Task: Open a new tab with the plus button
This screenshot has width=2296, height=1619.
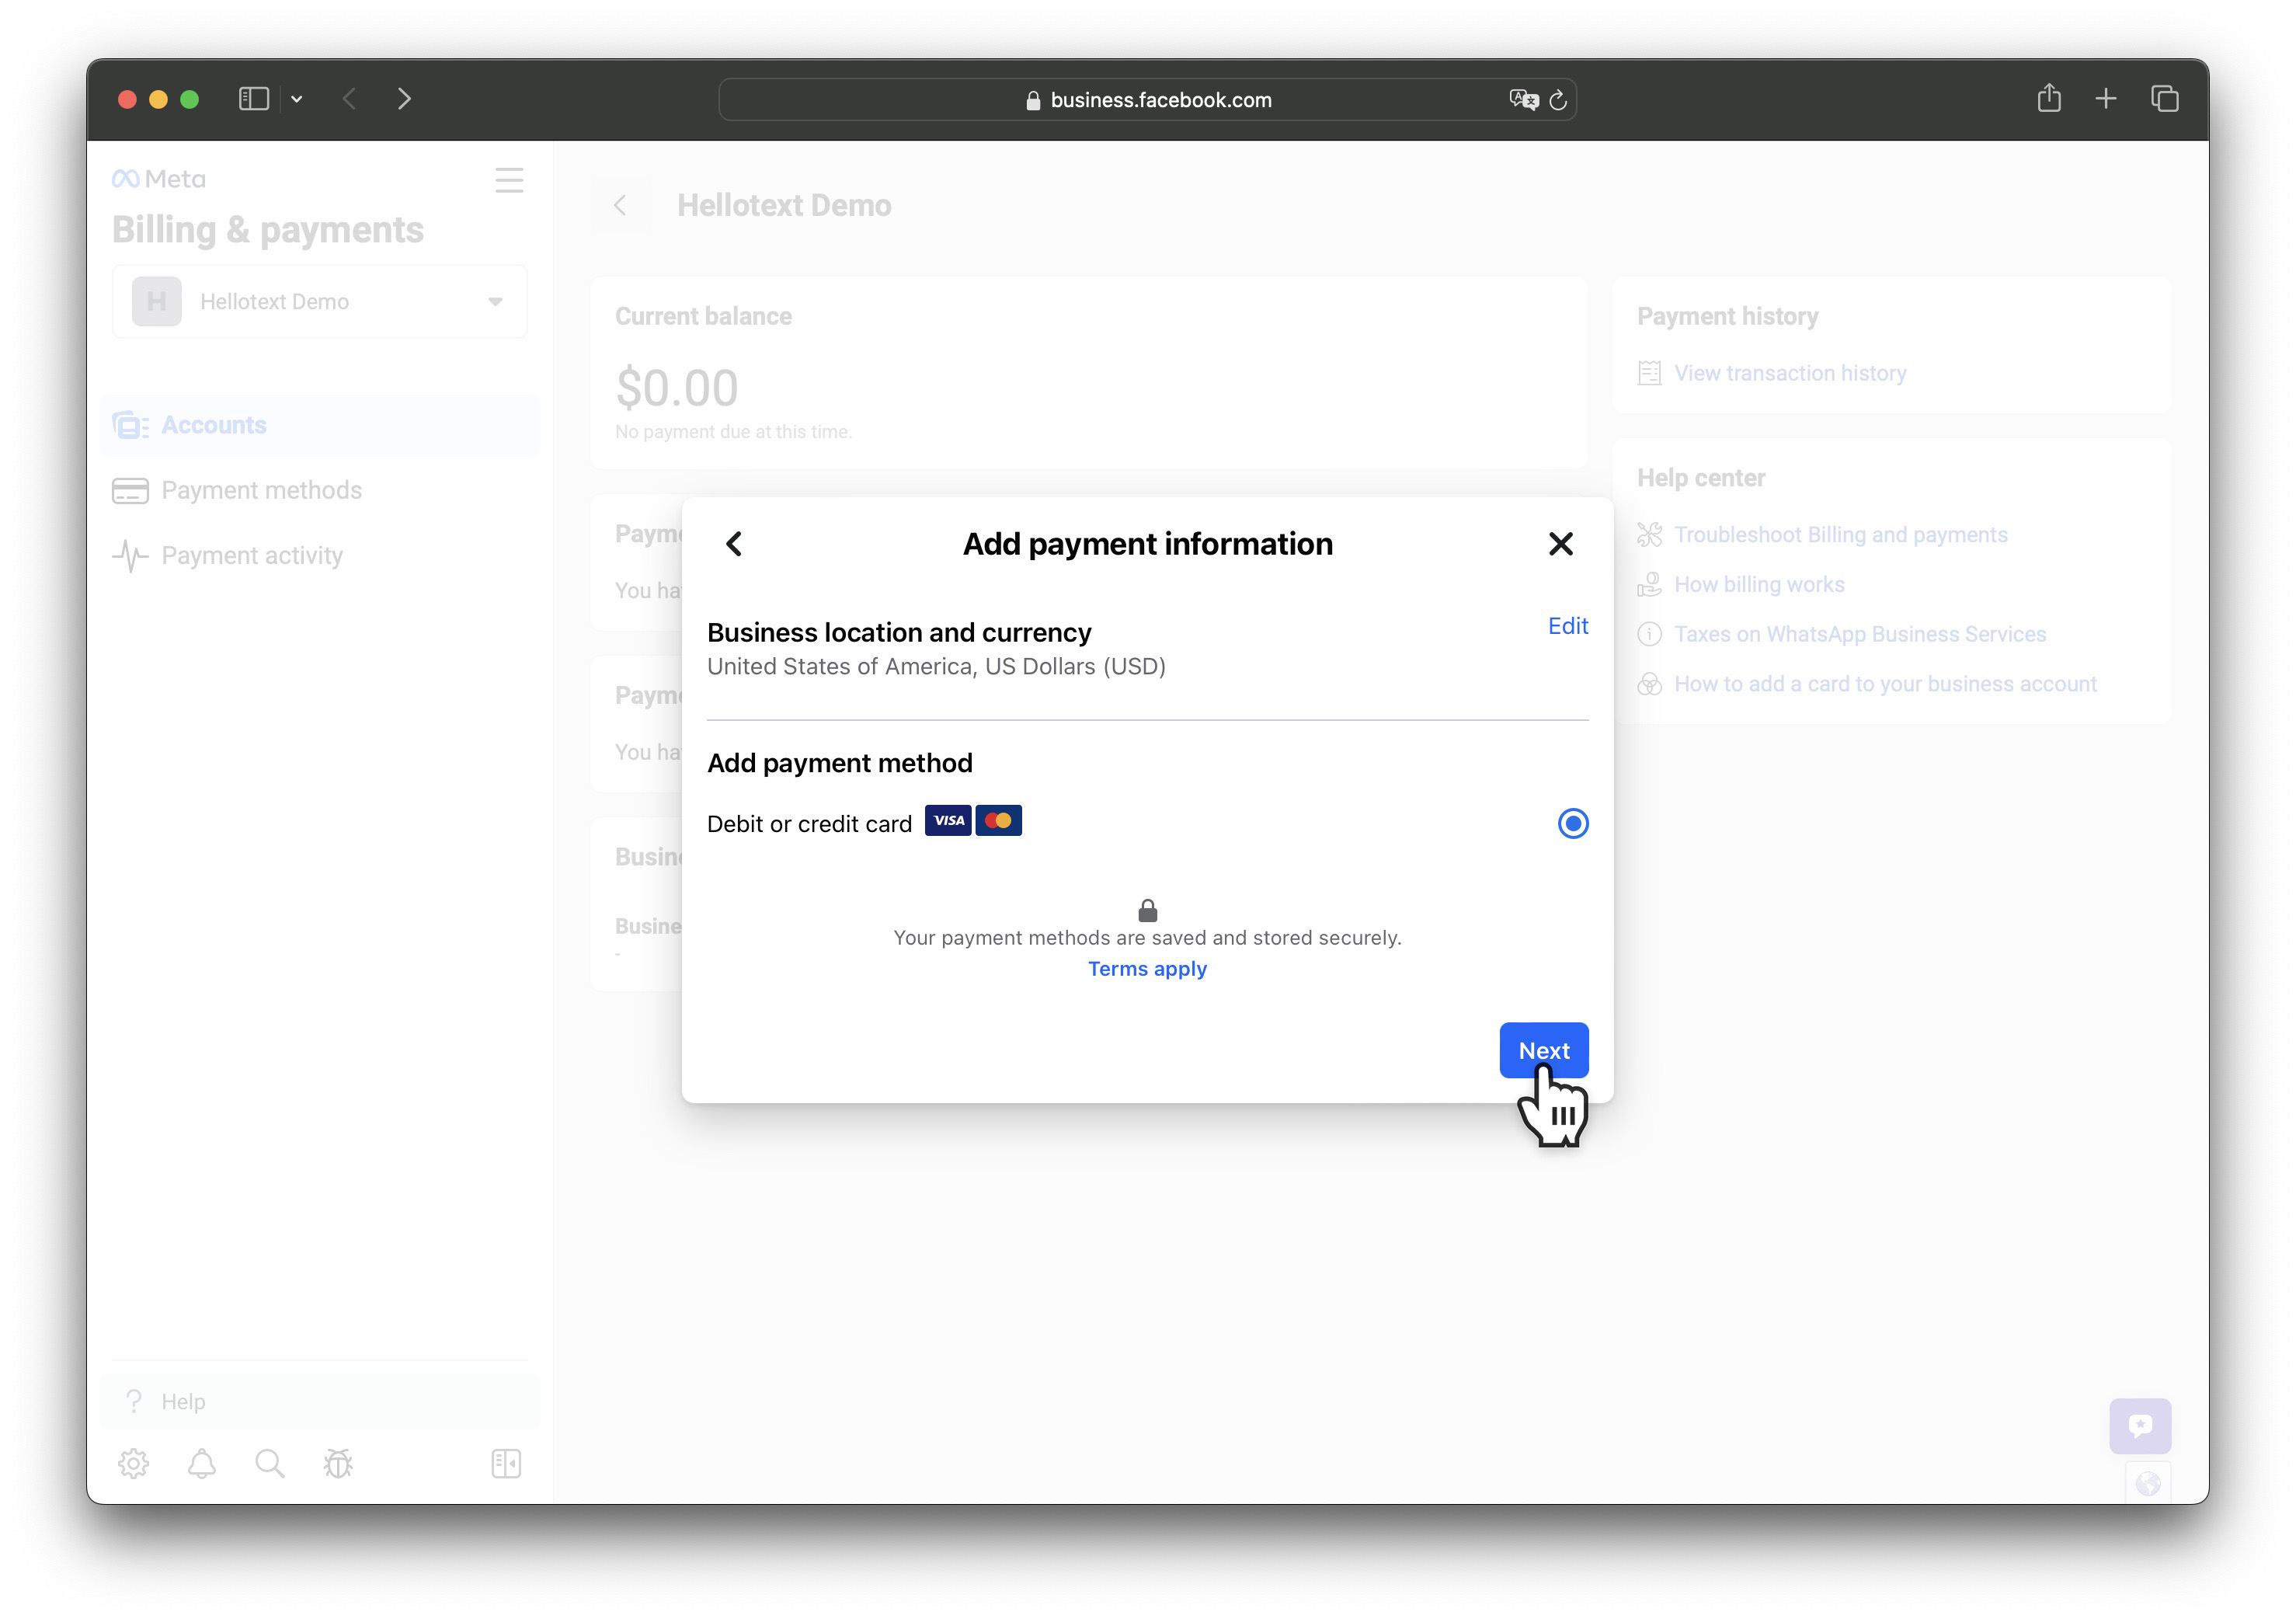Action: coord(2106,99)
